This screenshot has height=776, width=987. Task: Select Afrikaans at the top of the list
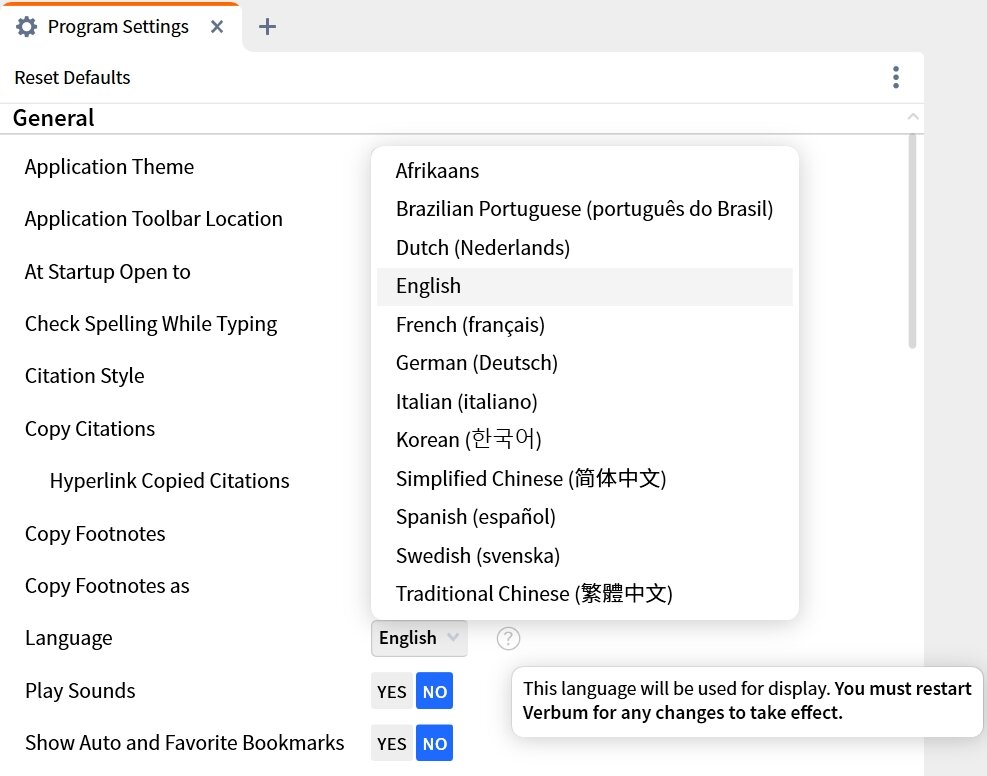pyautogui.click(x=438, y=170)
